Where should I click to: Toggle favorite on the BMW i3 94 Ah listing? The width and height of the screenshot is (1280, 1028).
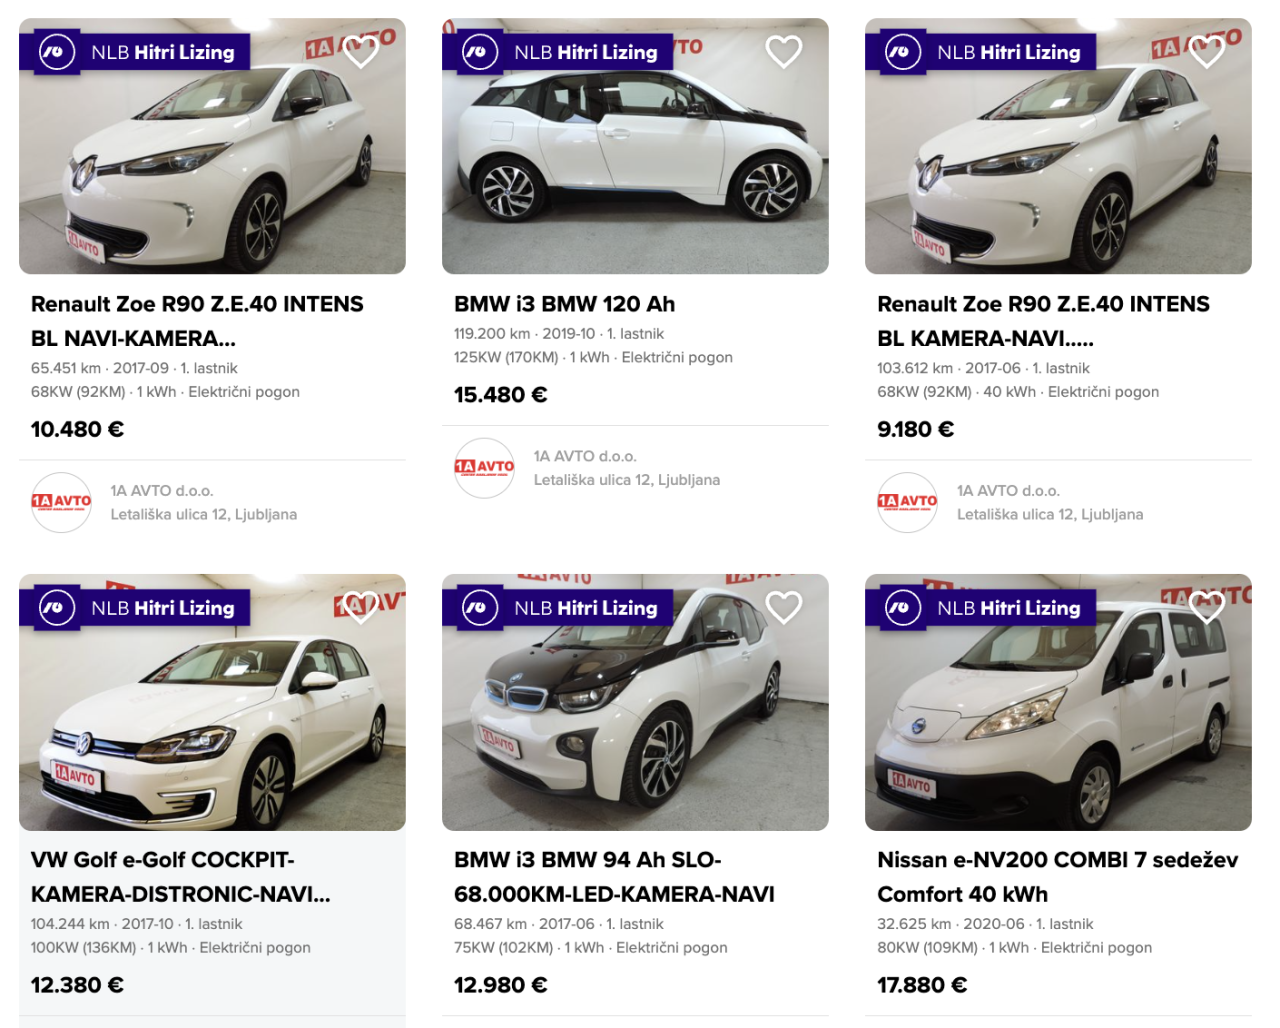[783, 607]
